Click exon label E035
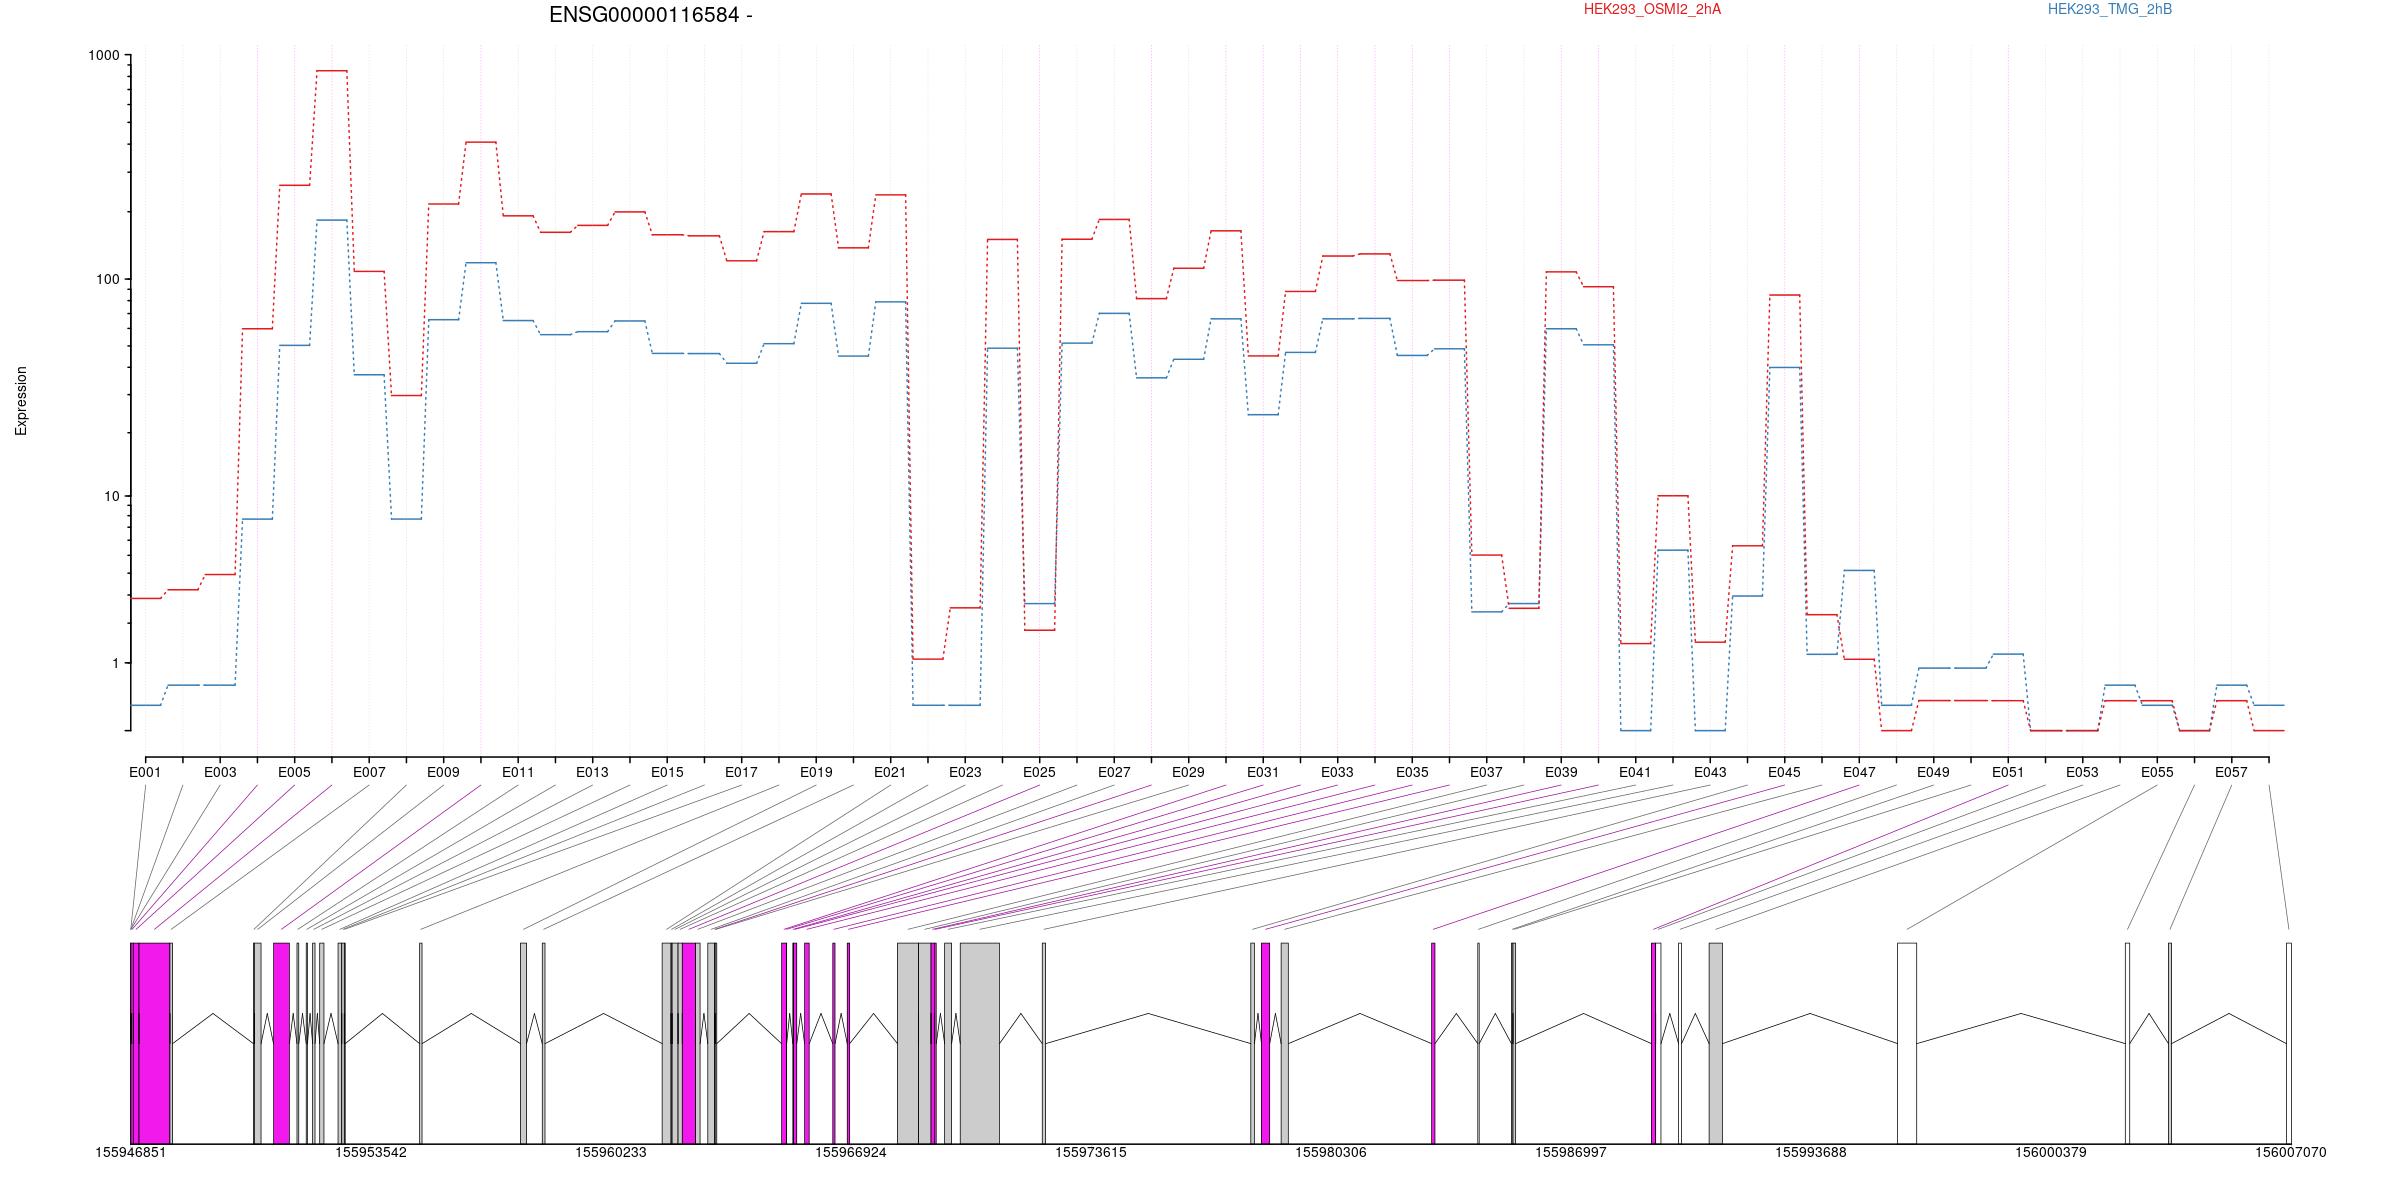 pyautogui.click(x=1412, y=772)
